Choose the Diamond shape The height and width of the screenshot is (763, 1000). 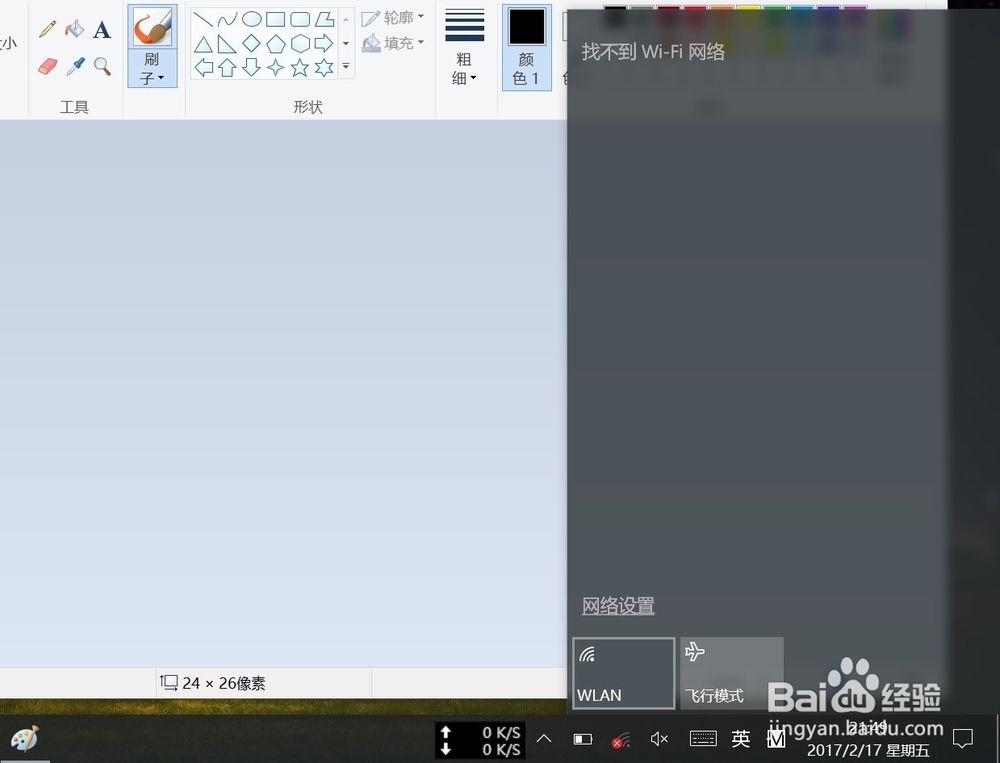pyautogui.click(x=251, y=44)
